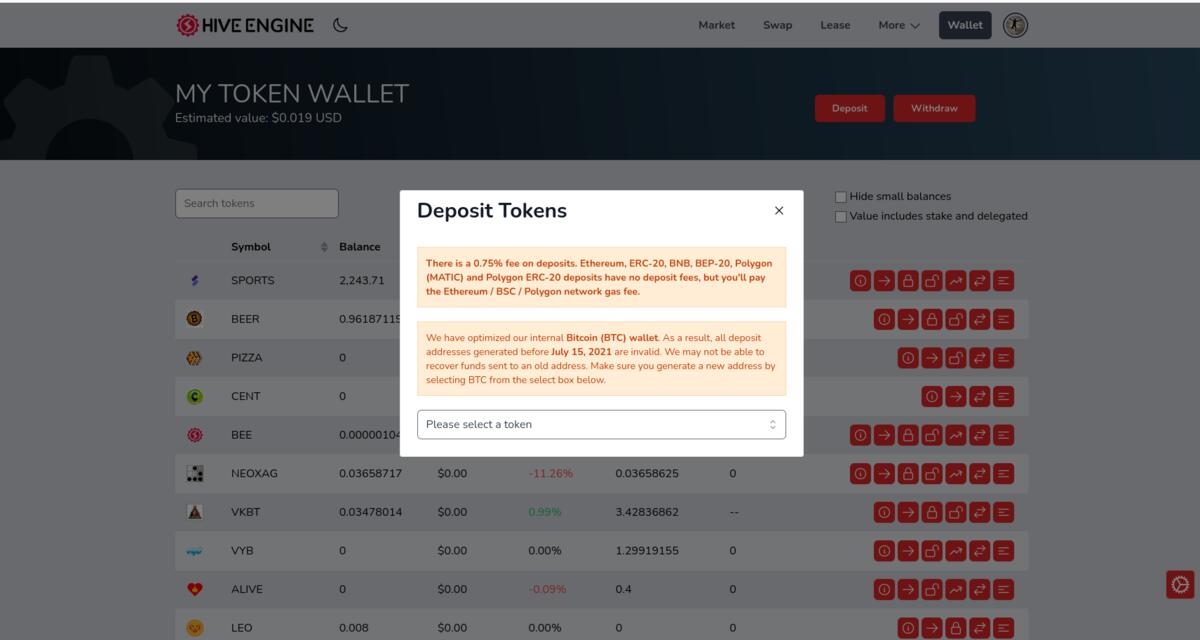Screen dimensions: 1200x640
Task: Click the VKBT symbol text
Action: [x=247, y=512]
